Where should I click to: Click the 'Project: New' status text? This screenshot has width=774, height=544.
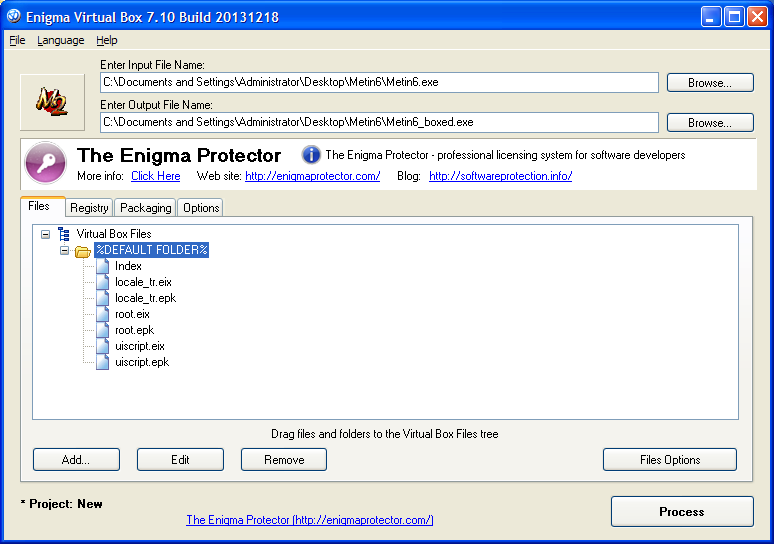tap(62, 504)
